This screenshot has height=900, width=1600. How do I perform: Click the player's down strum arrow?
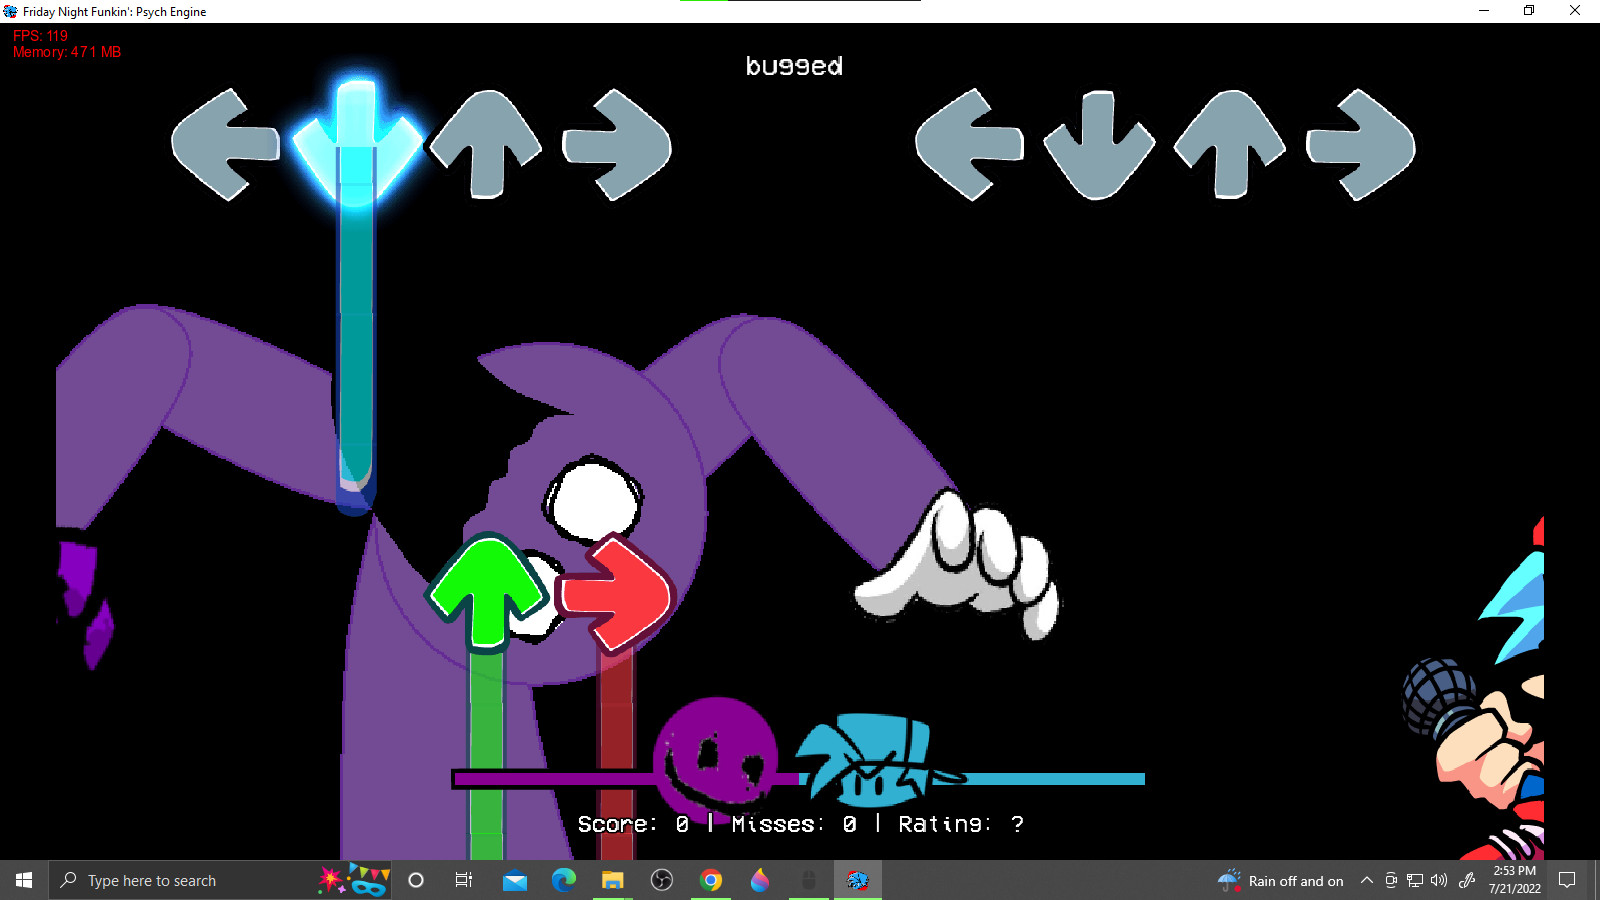[1099, 146]
